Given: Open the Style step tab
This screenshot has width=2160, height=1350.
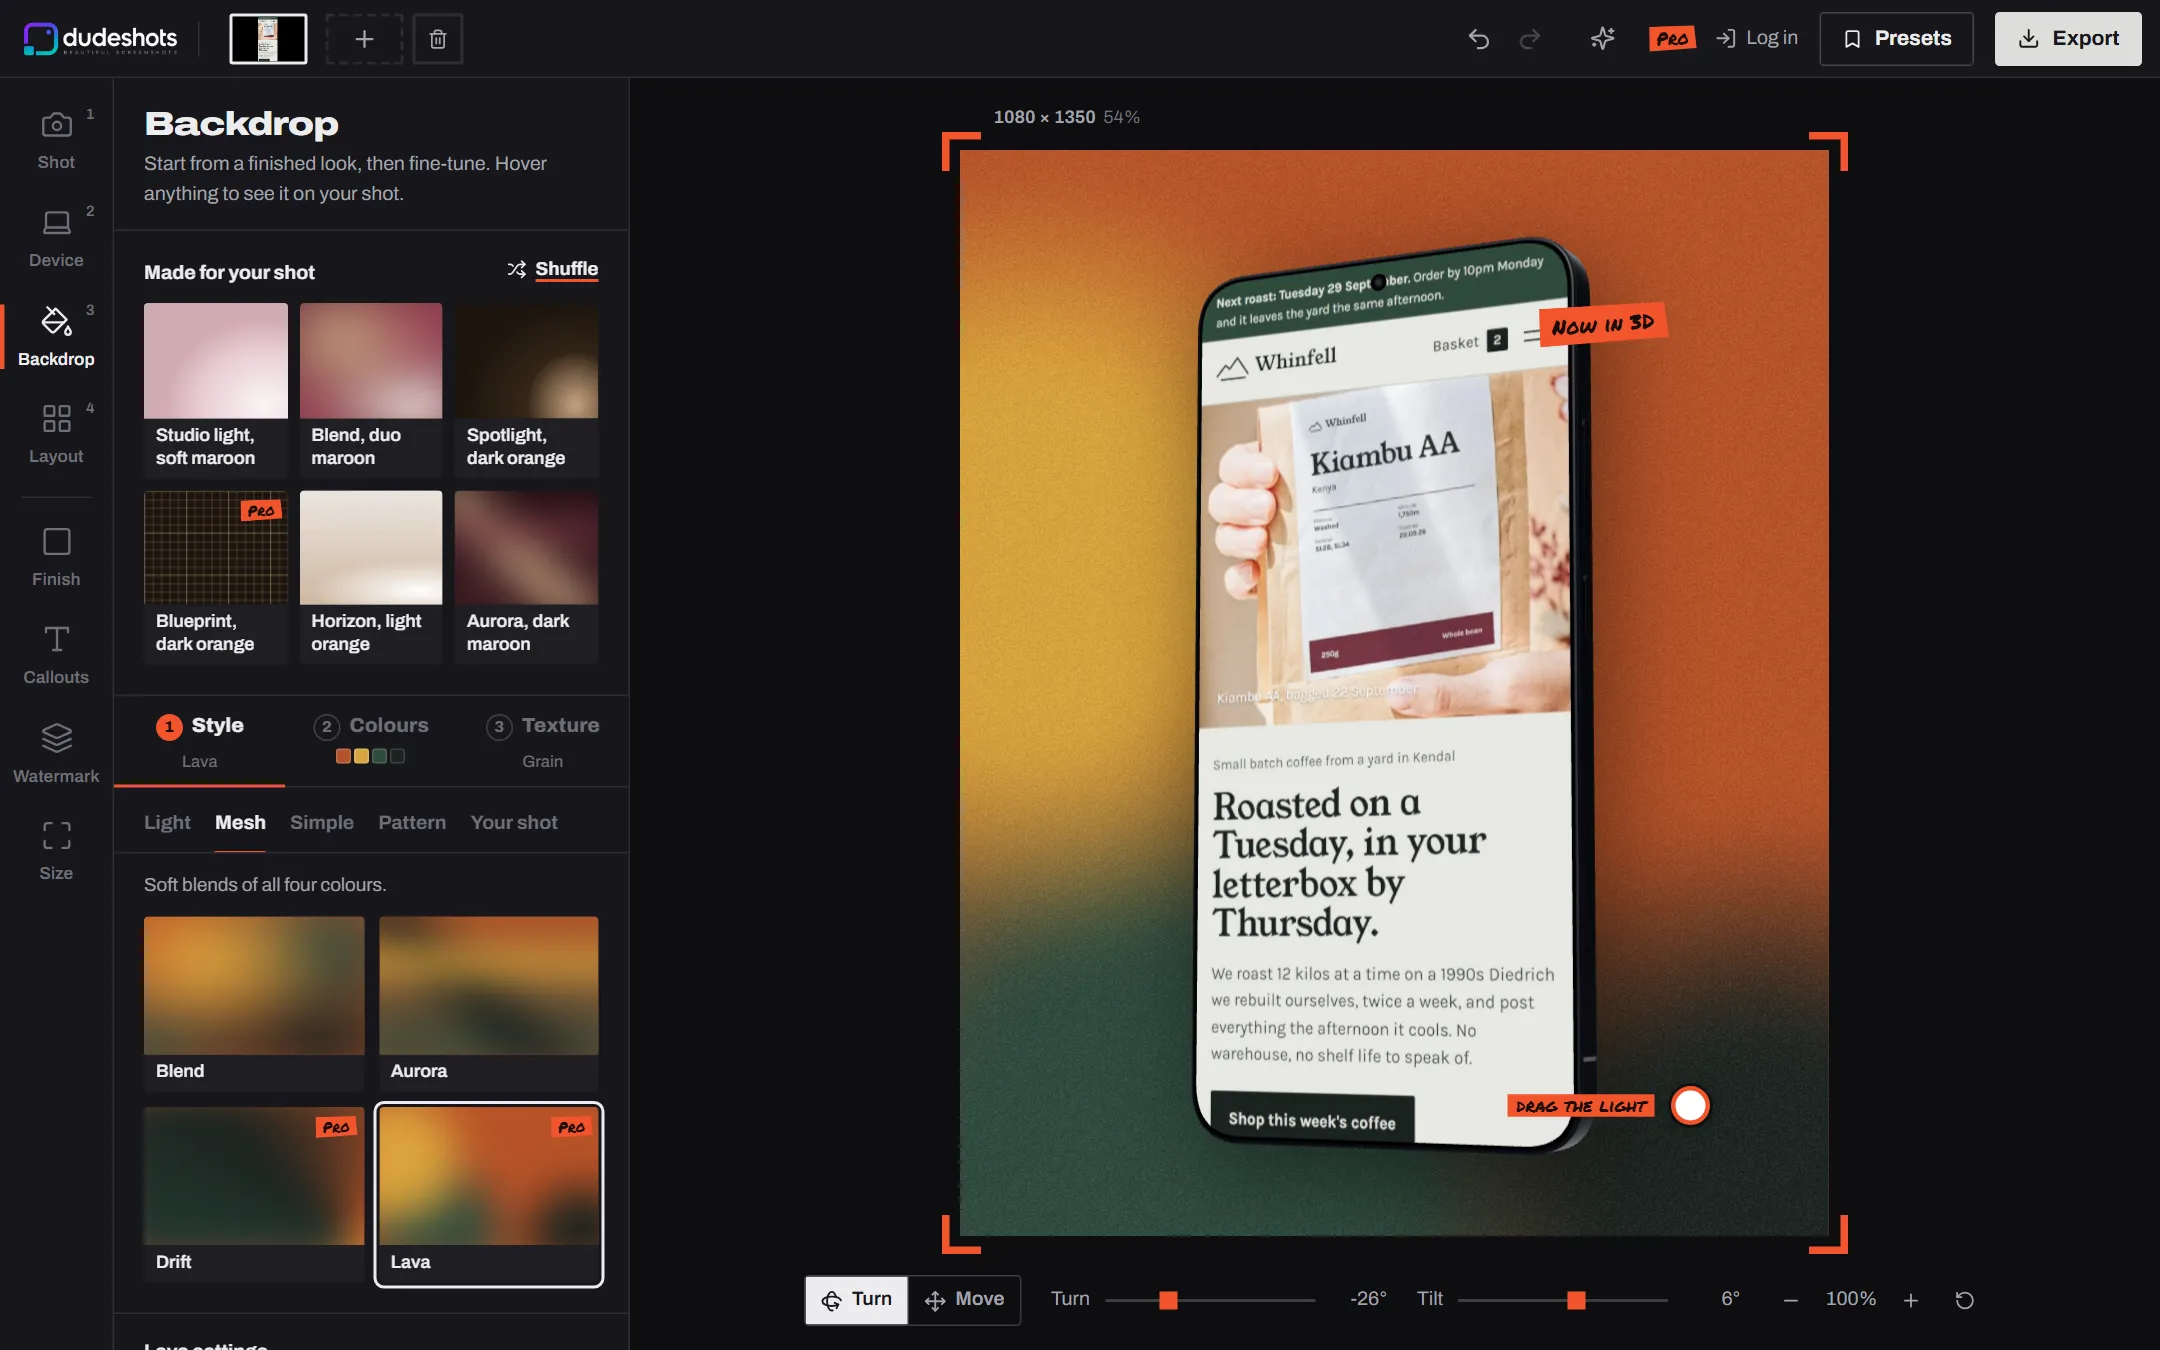Looking at the screenshot, I should tap(200, 741).
